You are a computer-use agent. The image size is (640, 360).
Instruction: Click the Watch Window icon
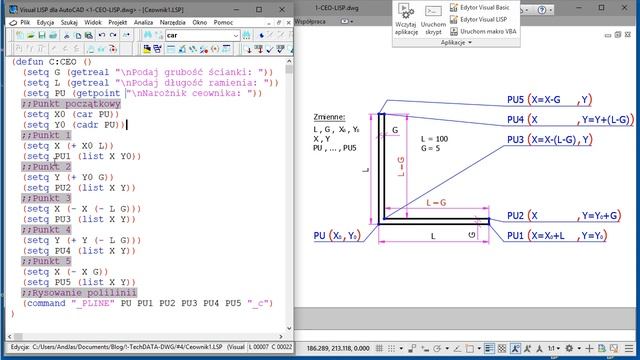tap(226, 49)
